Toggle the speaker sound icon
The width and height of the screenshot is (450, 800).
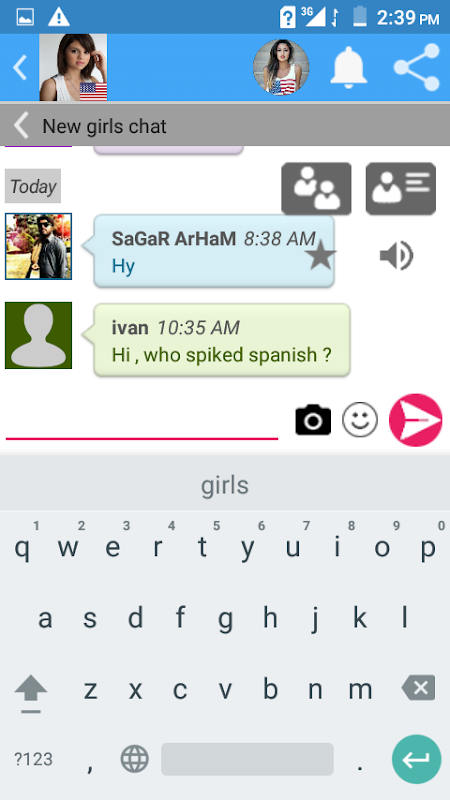coord(396,256)
